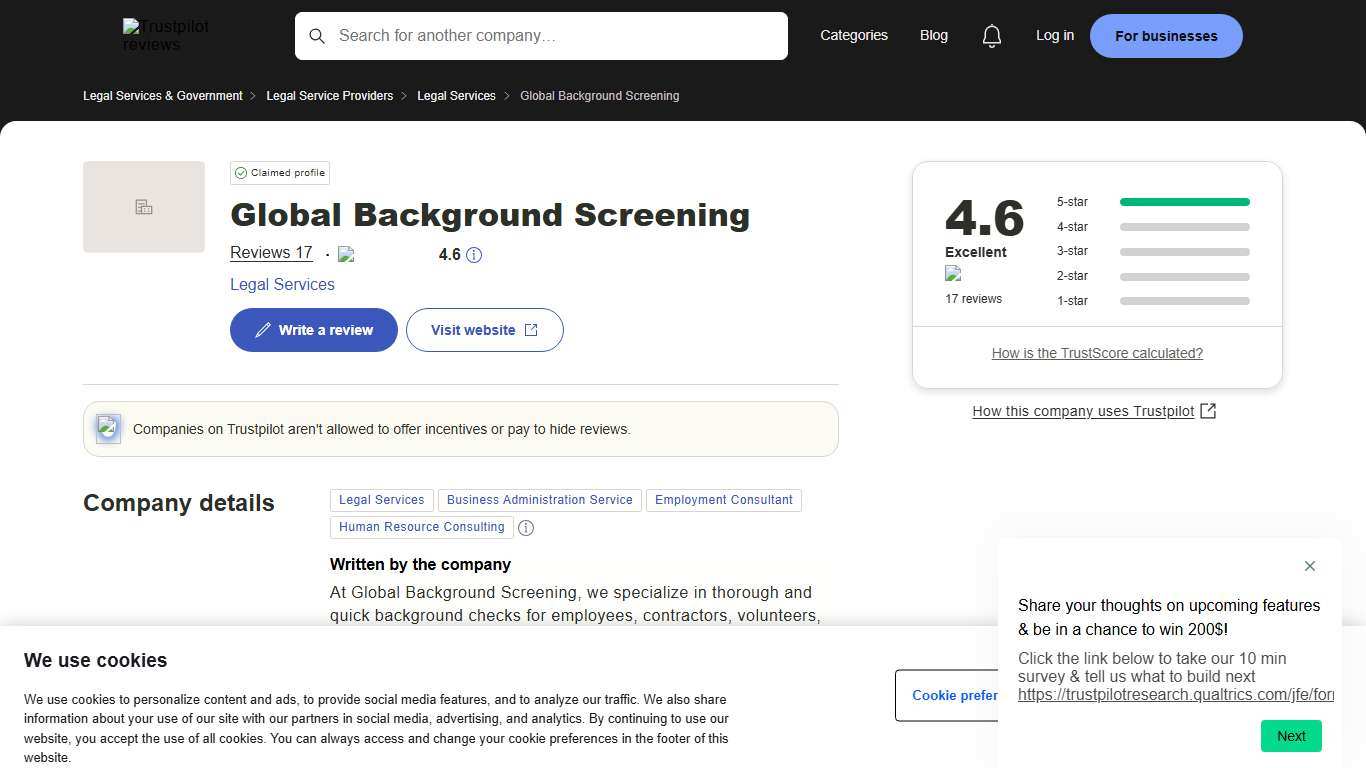
Task: Open the Categories menu
Action: (x=853, y=35)
